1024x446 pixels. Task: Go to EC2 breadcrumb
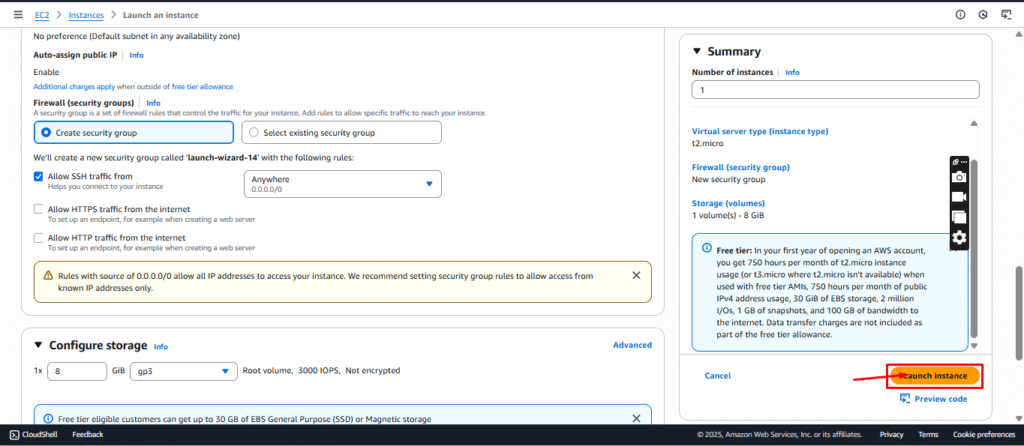click(x=42, y=14)
